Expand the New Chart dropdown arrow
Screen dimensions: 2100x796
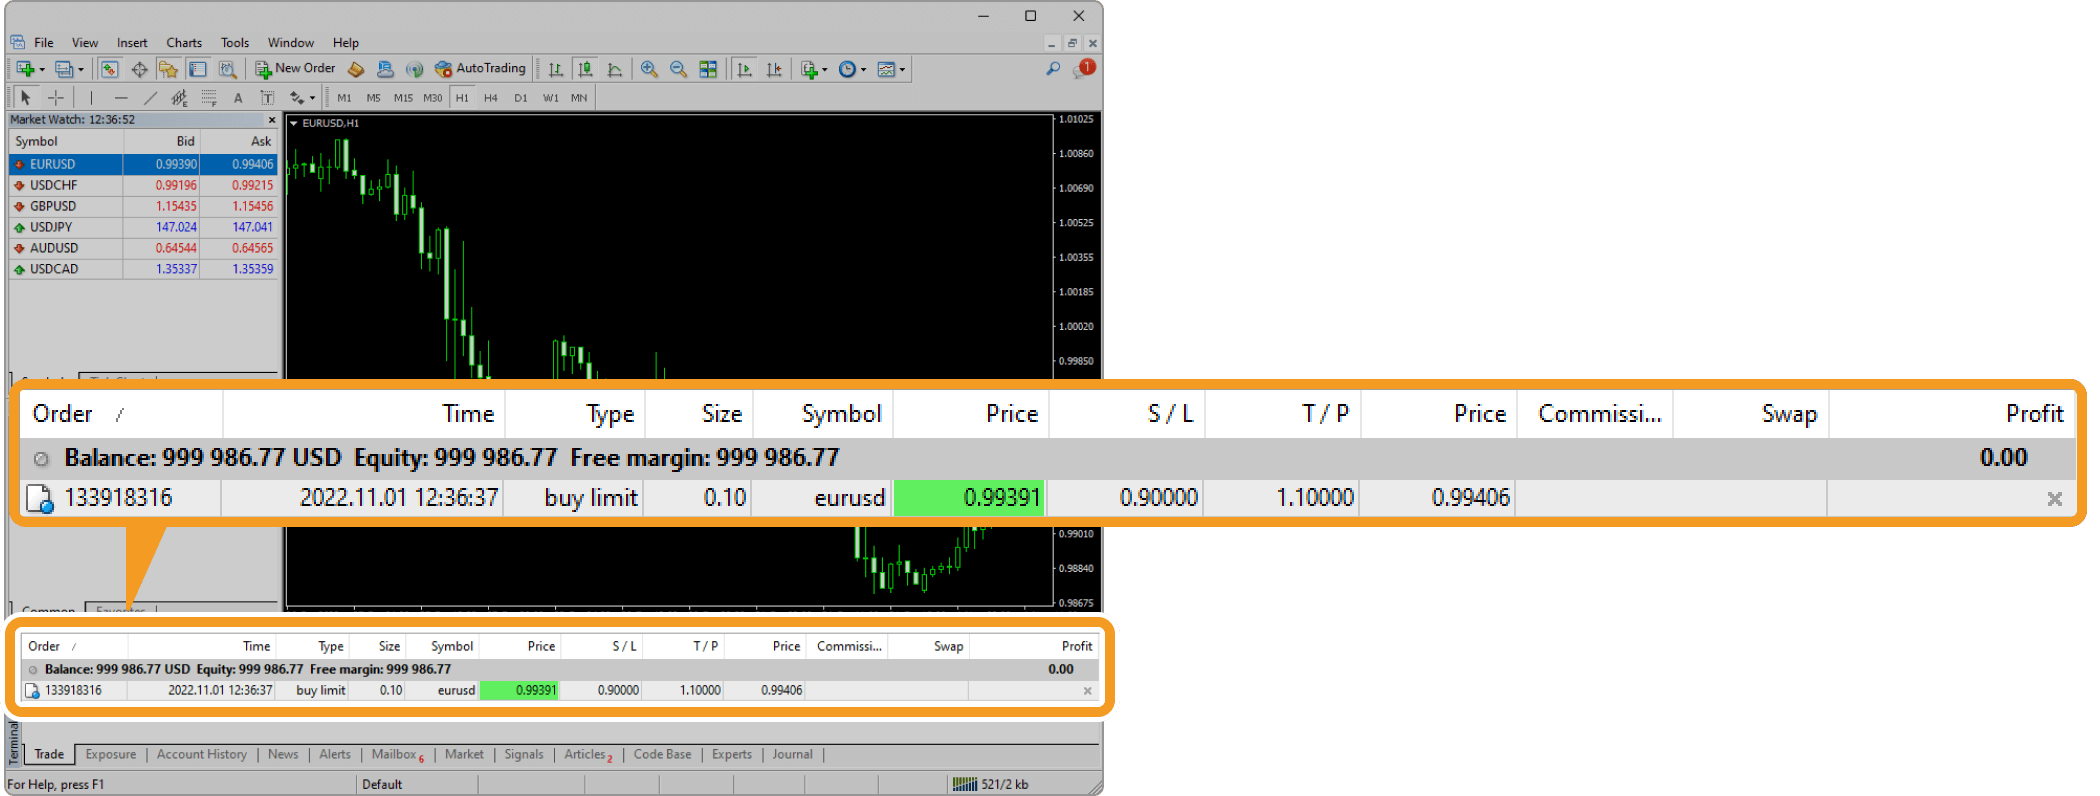(x=42, y=70)
